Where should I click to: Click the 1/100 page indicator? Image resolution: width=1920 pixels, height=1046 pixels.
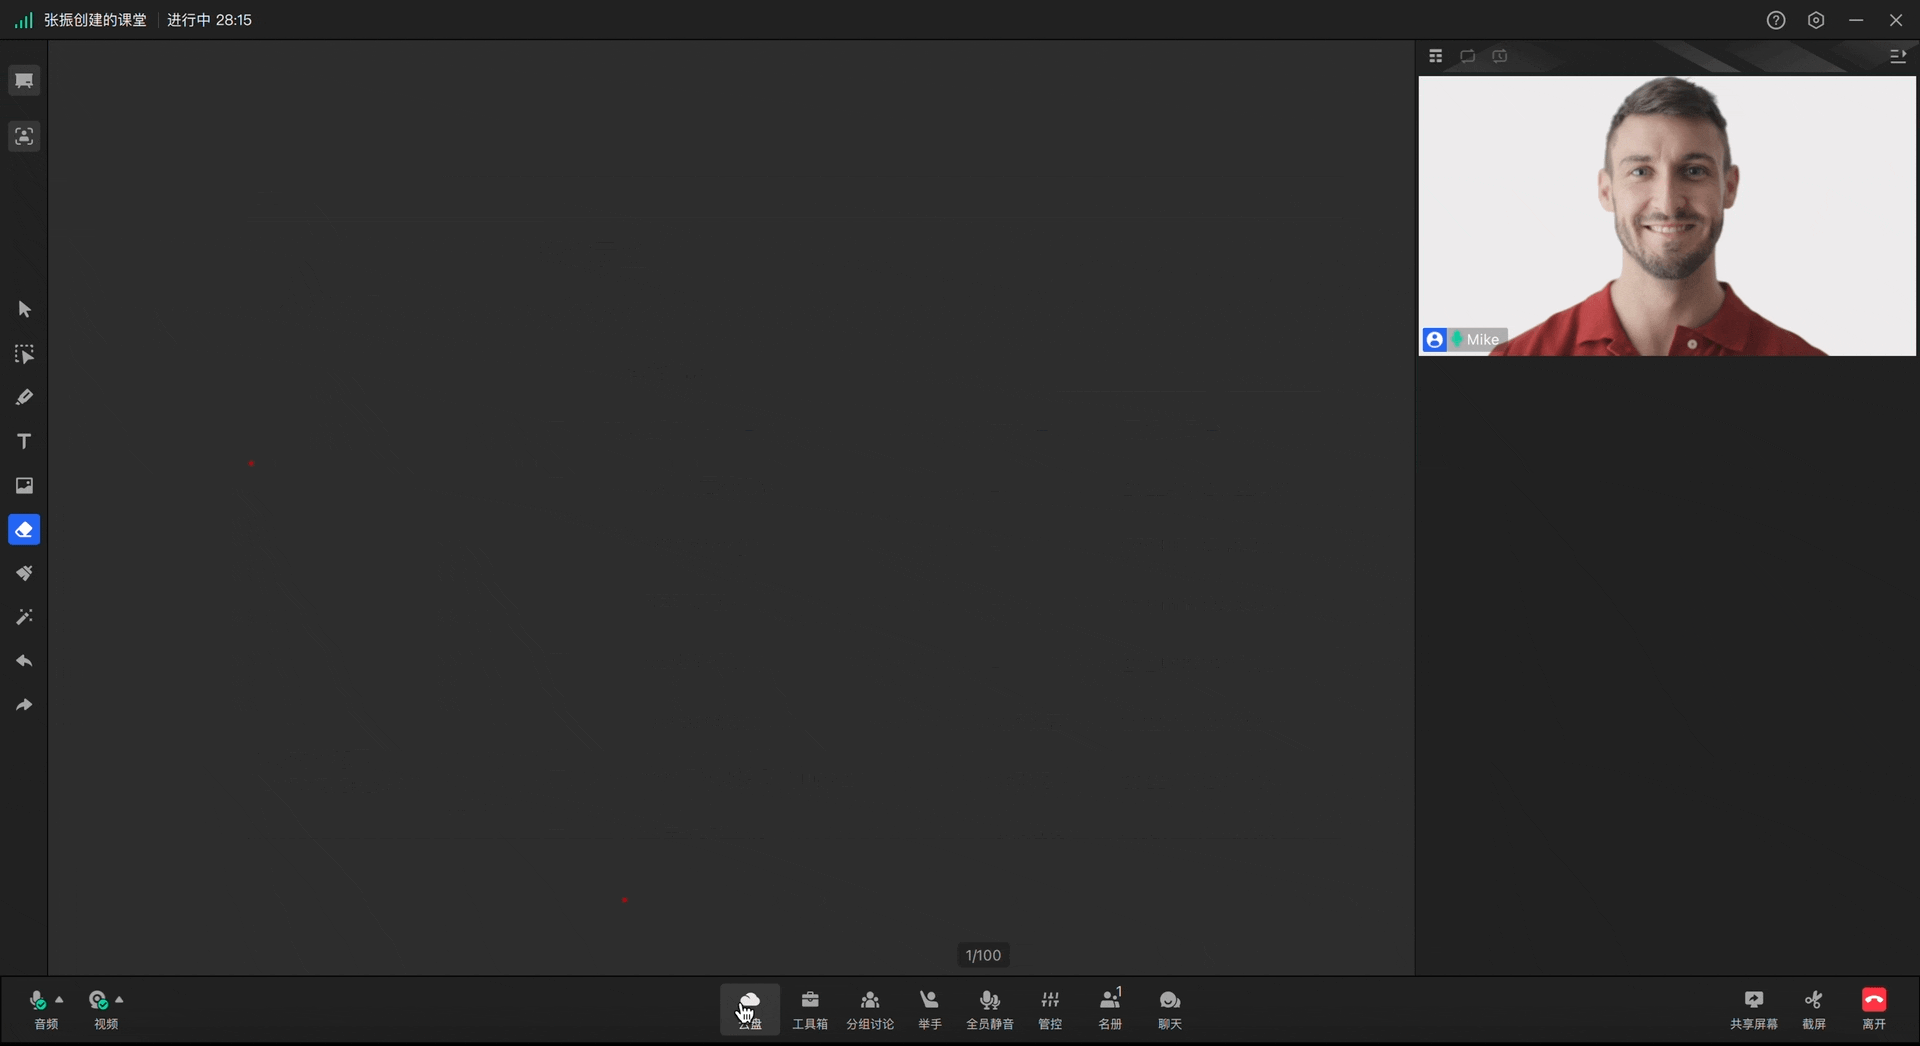(983, 955)
